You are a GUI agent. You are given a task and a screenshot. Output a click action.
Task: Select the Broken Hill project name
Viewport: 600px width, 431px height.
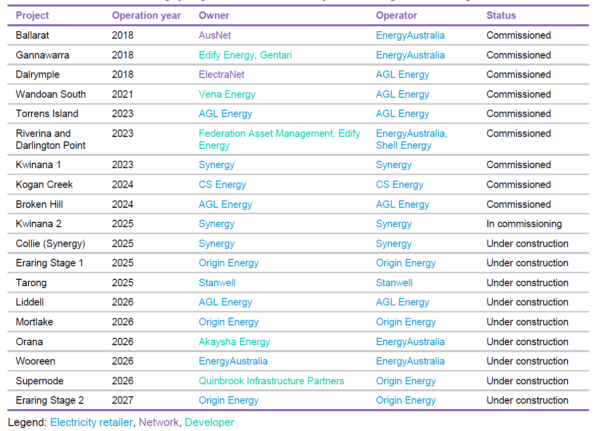tap(39, 204)
